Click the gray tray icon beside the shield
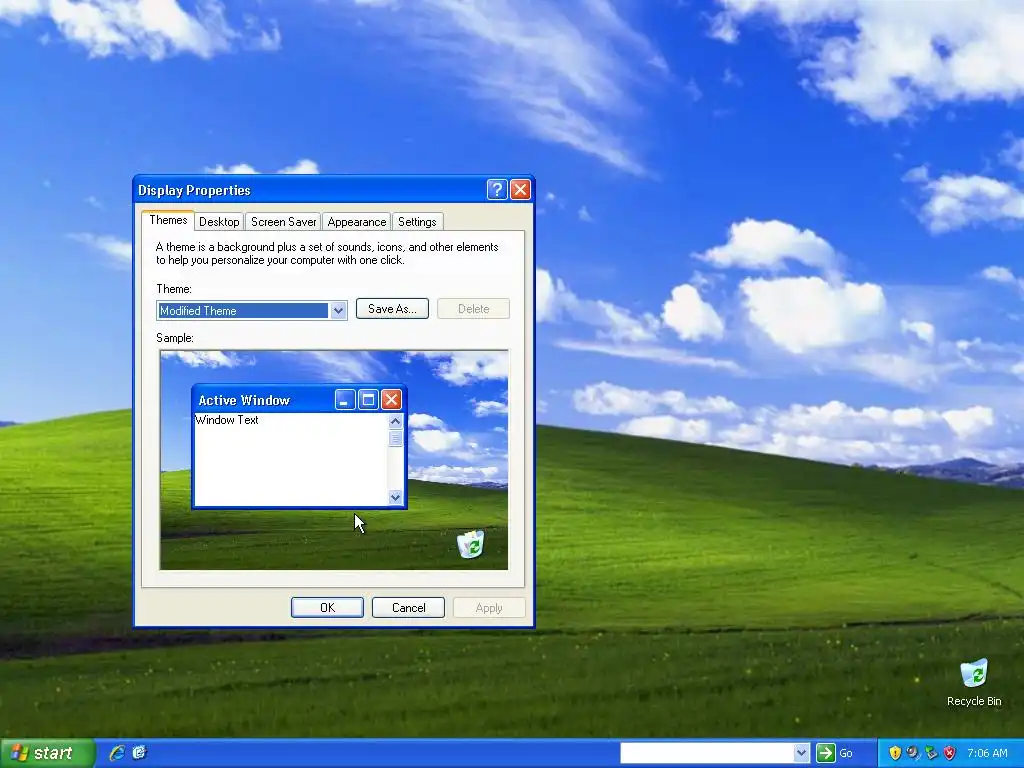 click(913, 753)
